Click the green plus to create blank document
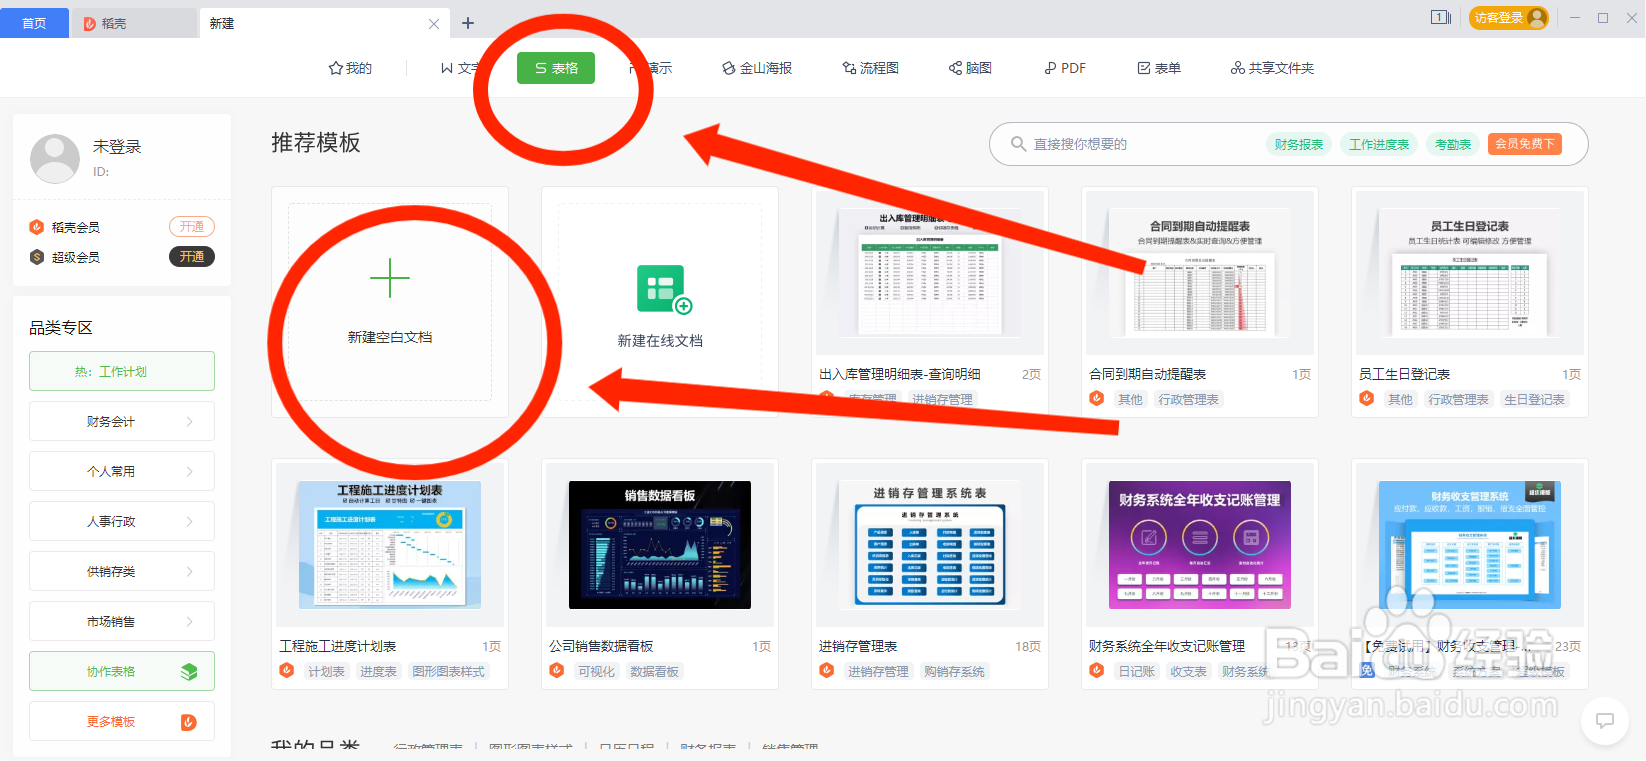Screen dimensions: 1646x761 click(390, 278)
